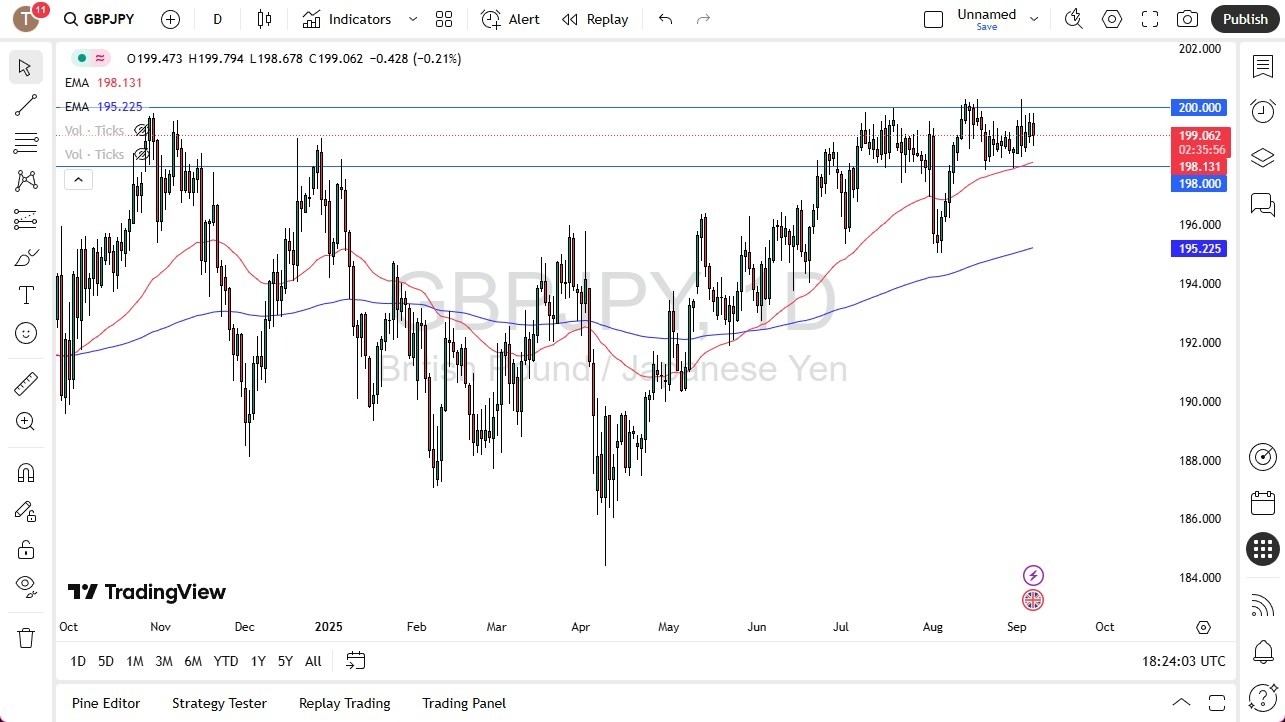Select the 1Y time range
The height and width of the screenshot is (722, 1285).
click(x=257, y=661)
